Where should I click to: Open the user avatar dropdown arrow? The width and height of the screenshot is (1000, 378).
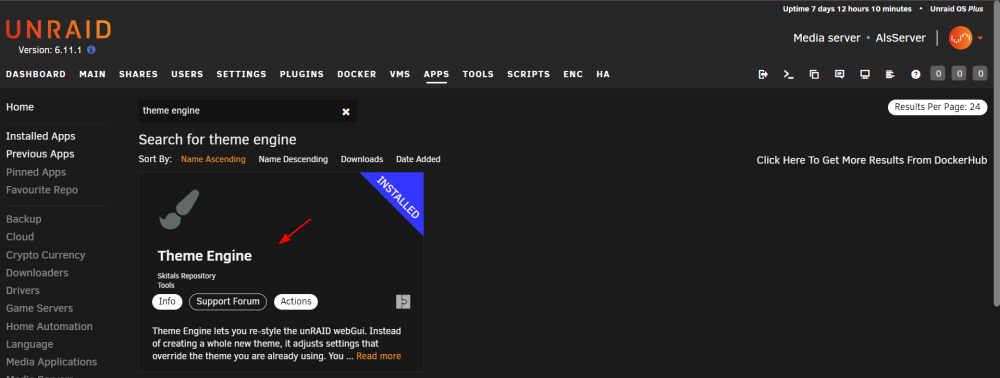point(980,38)
